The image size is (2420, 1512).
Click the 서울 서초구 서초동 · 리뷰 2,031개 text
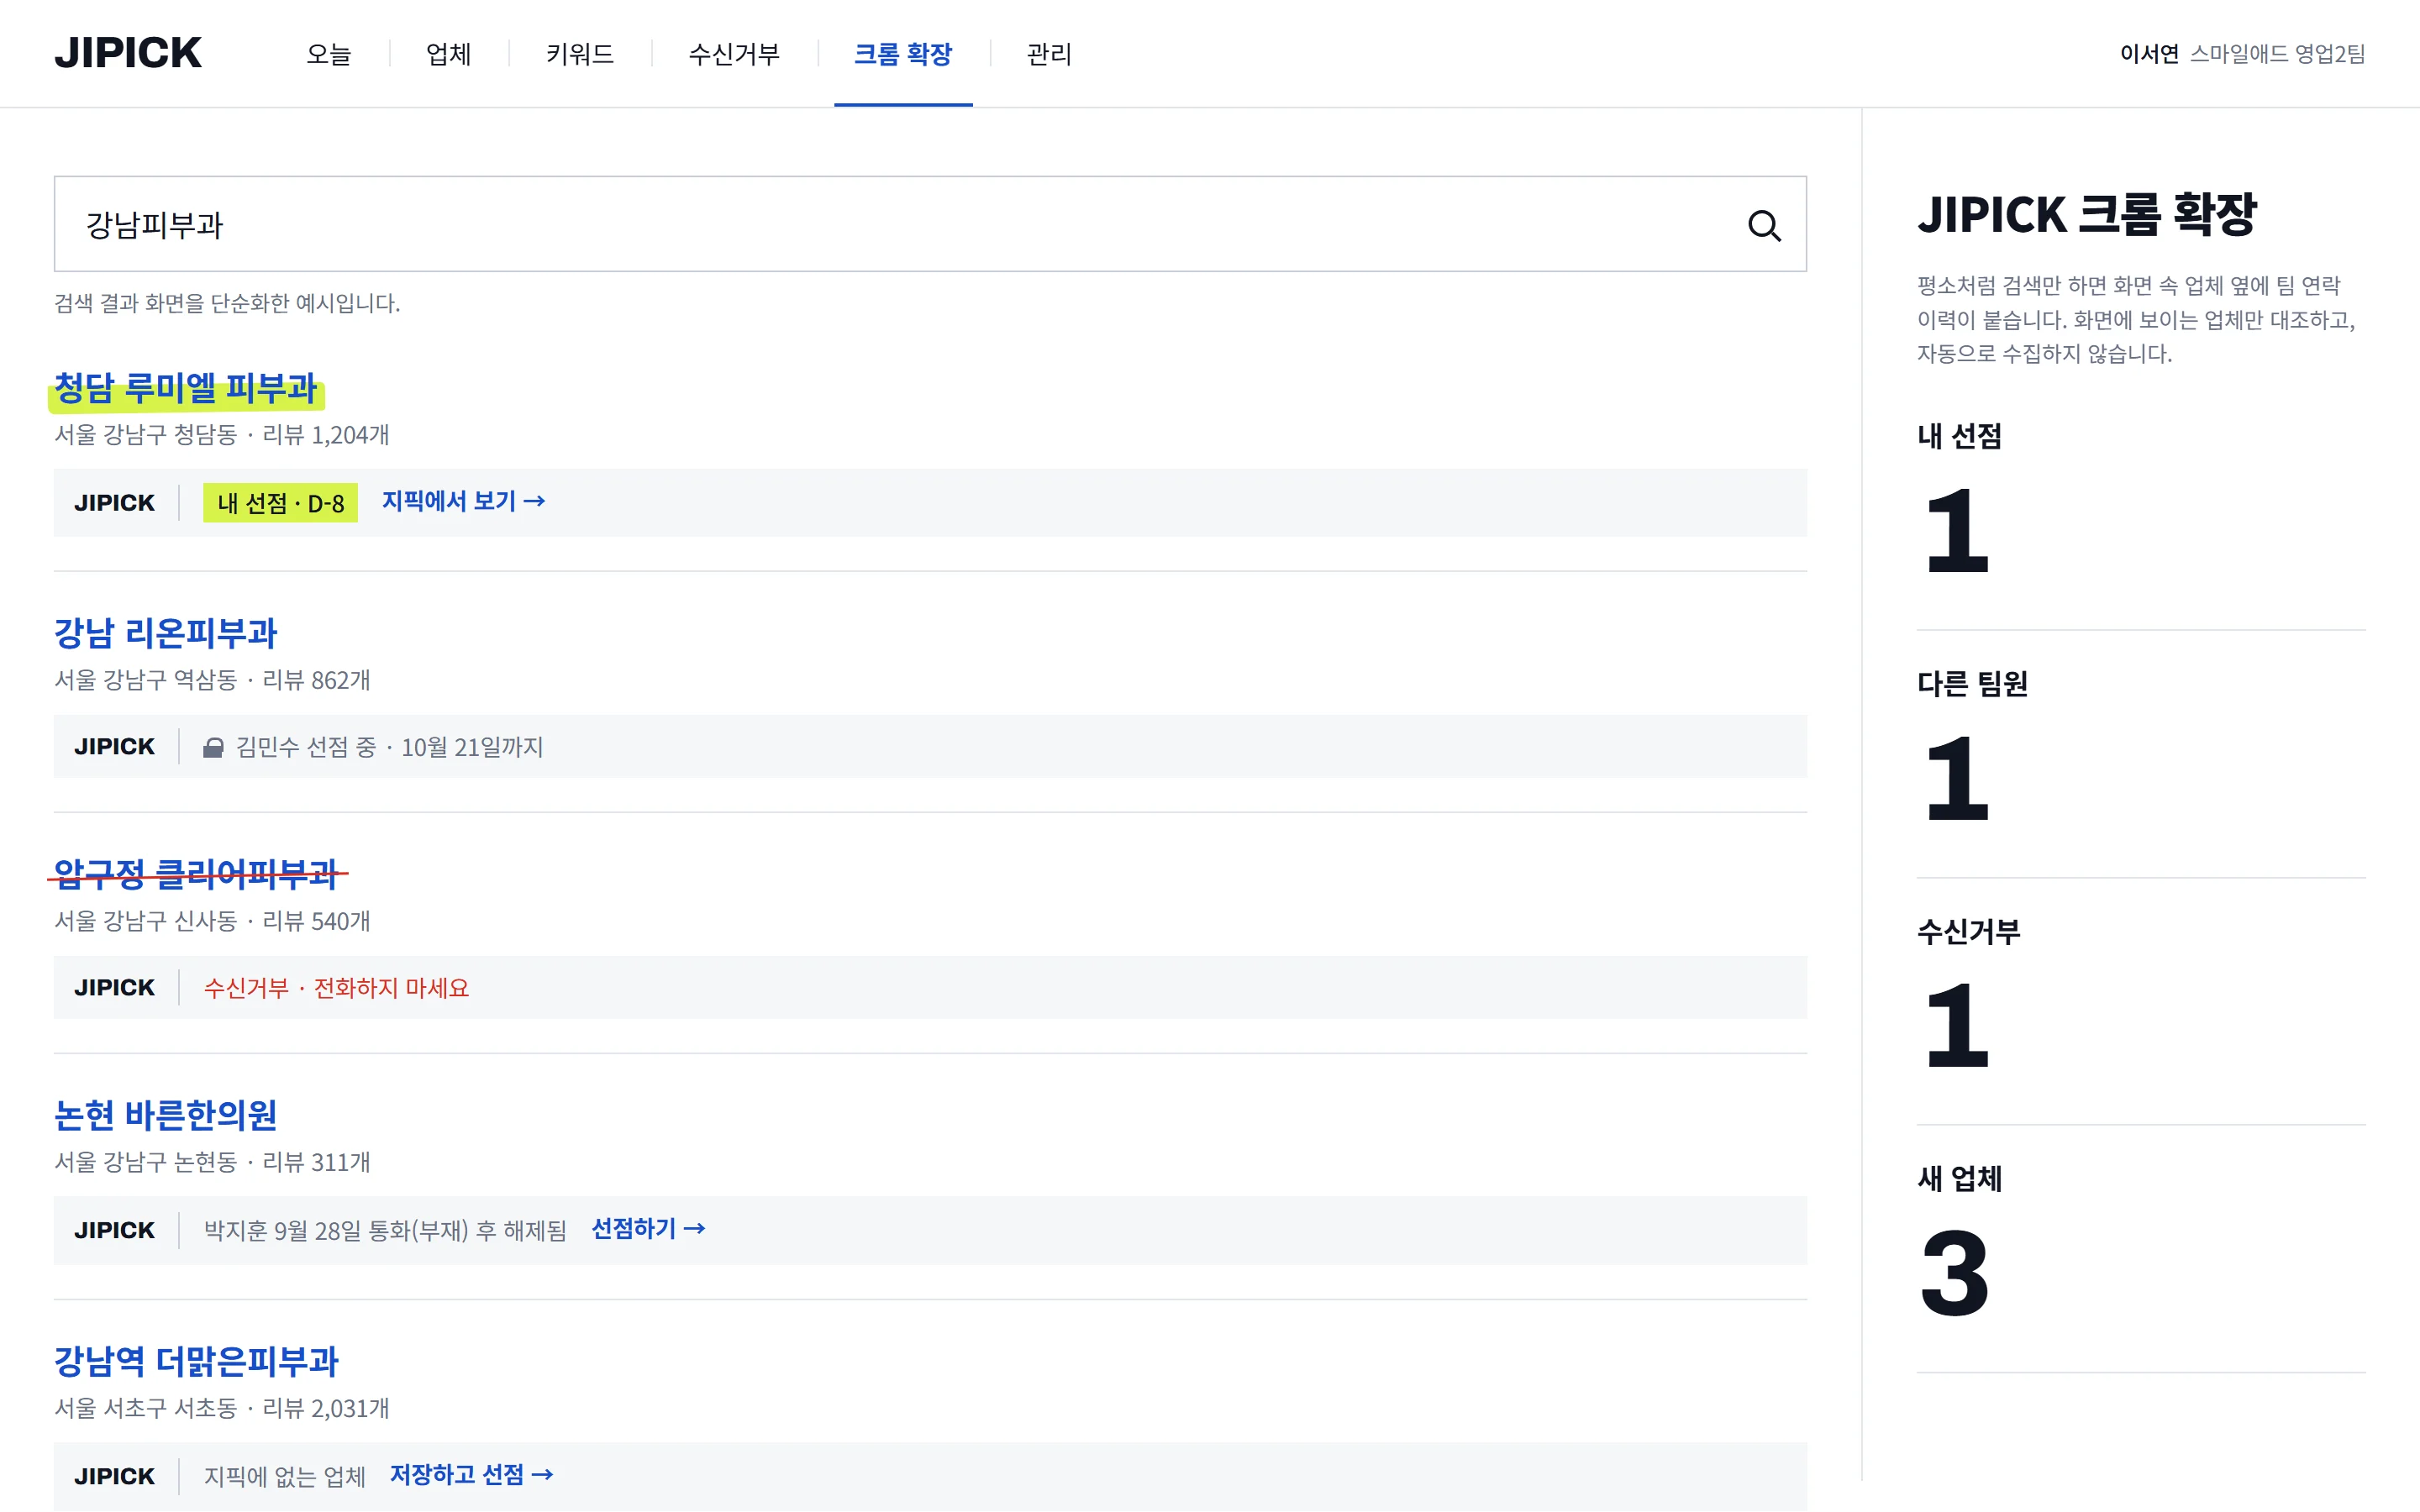point(222,1408)
